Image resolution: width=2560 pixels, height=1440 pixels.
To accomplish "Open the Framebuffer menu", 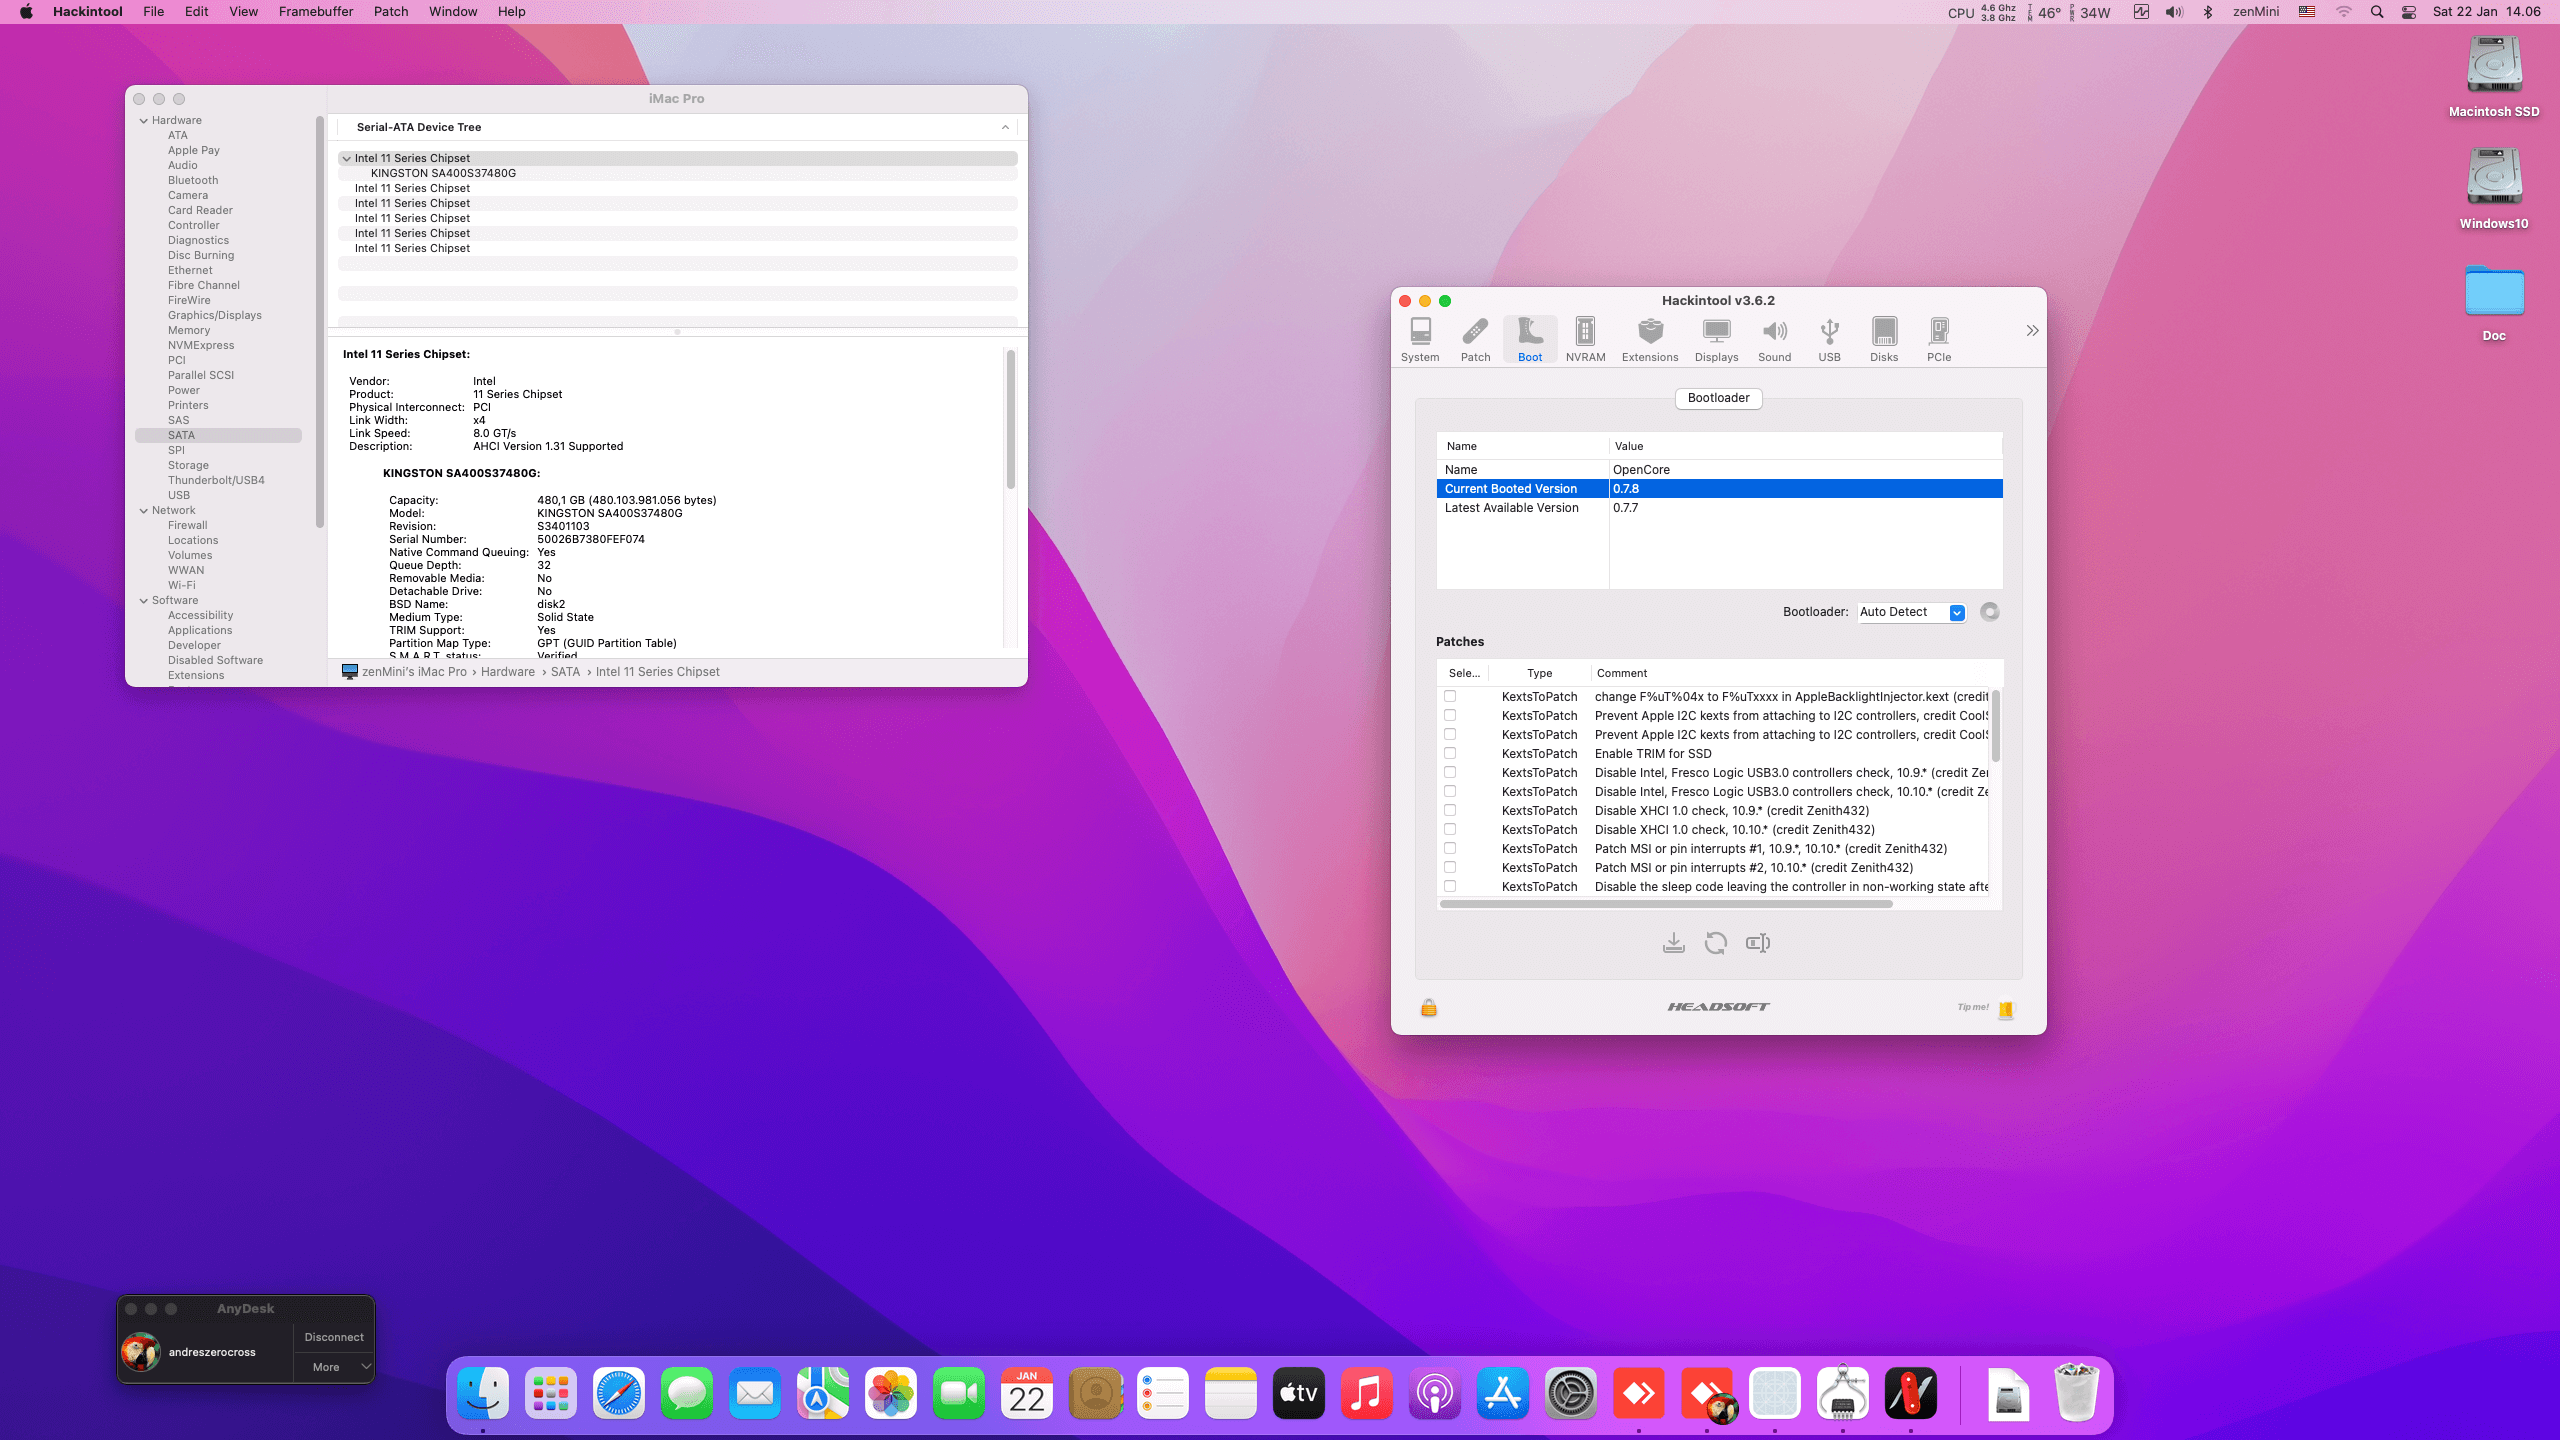I will (316, 12).
